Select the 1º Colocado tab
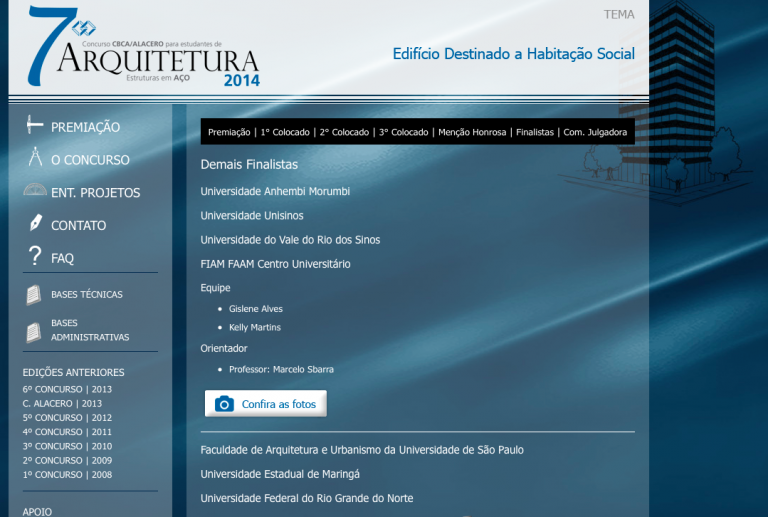 (x=285, y=132)
